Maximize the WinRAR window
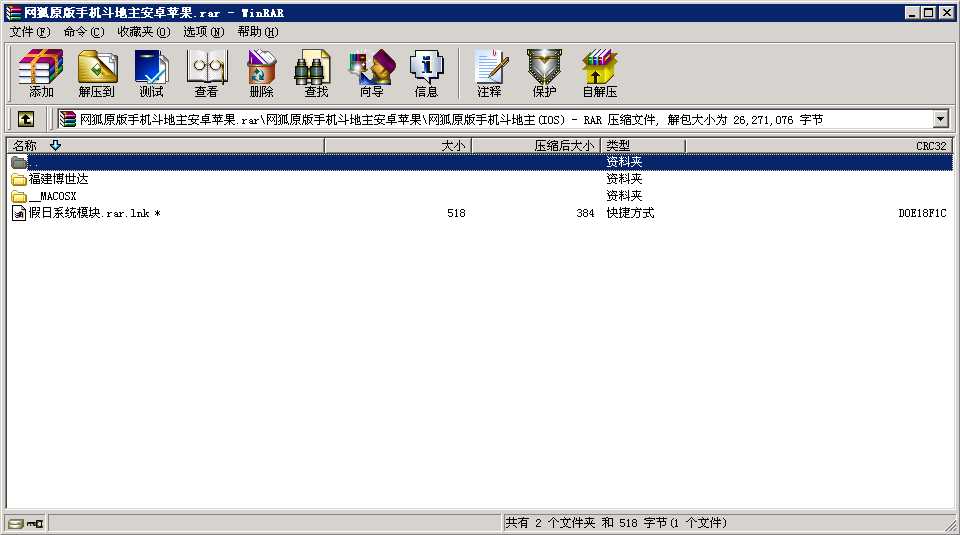960x535 pixels. [x=928, y=12]
